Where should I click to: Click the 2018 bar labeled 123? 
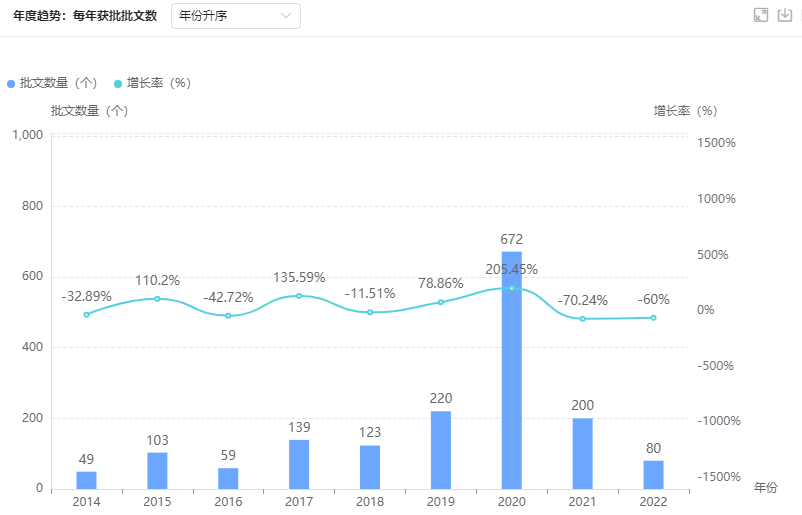tap(370, 467)
